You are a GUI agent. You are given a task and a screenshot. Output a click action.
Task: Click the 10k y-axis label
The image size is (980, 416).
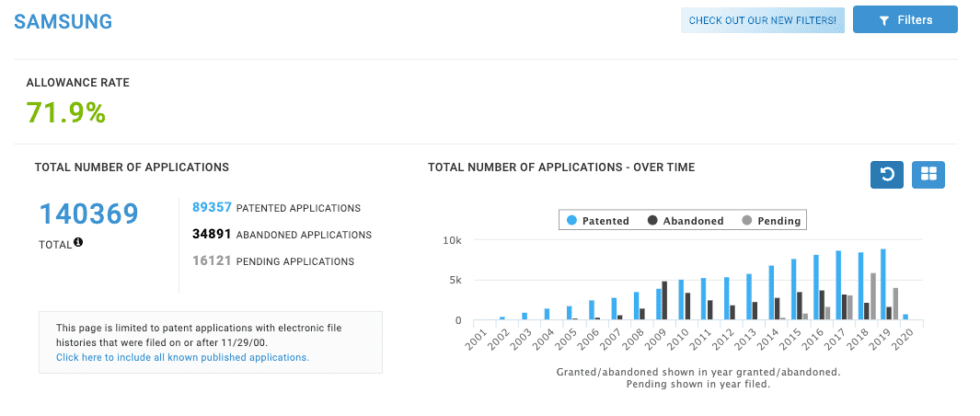point(452,240)
